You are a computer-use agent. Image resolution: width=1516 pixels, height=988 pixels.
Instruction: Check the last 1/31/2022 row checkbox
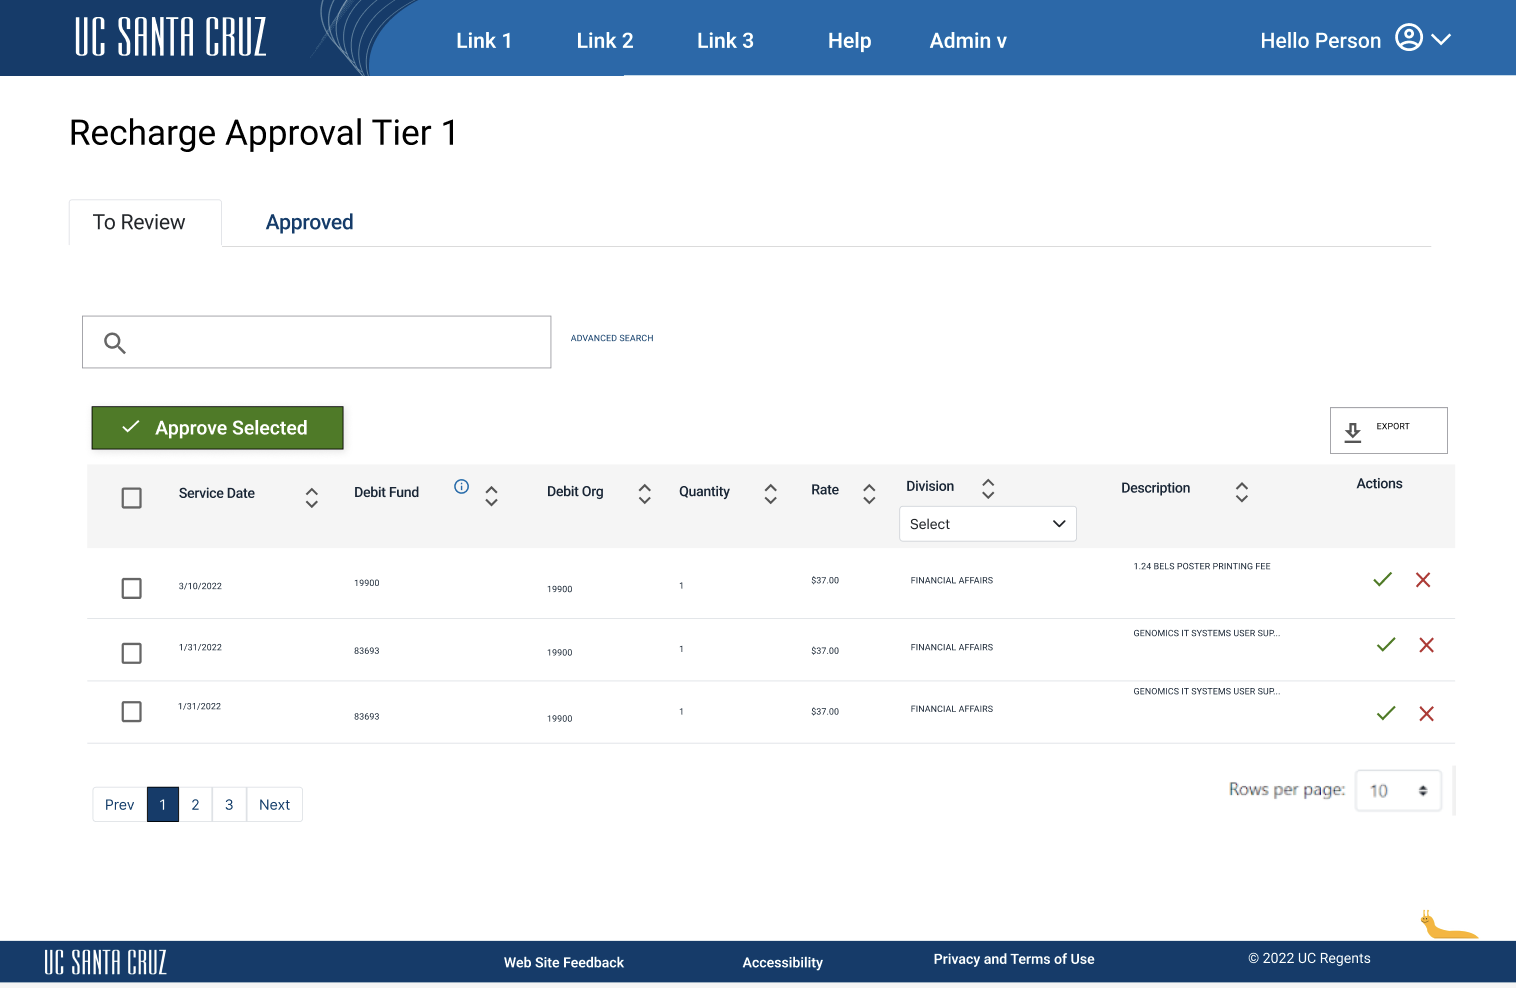click(131, 711)
